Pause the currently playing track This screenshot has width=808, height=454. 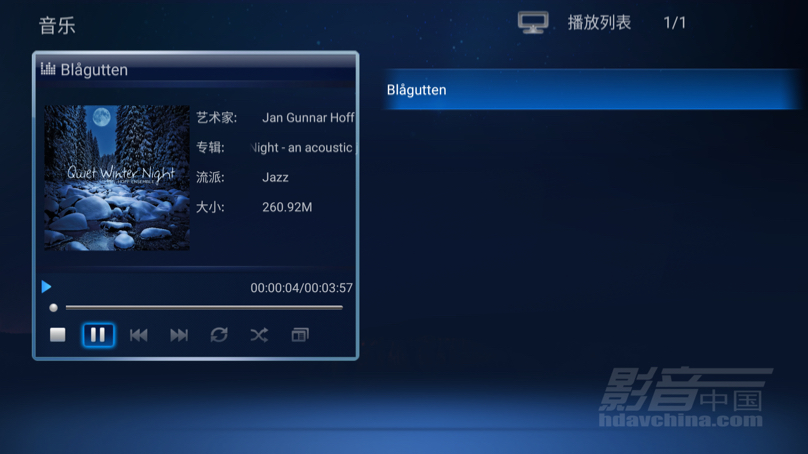98,335
